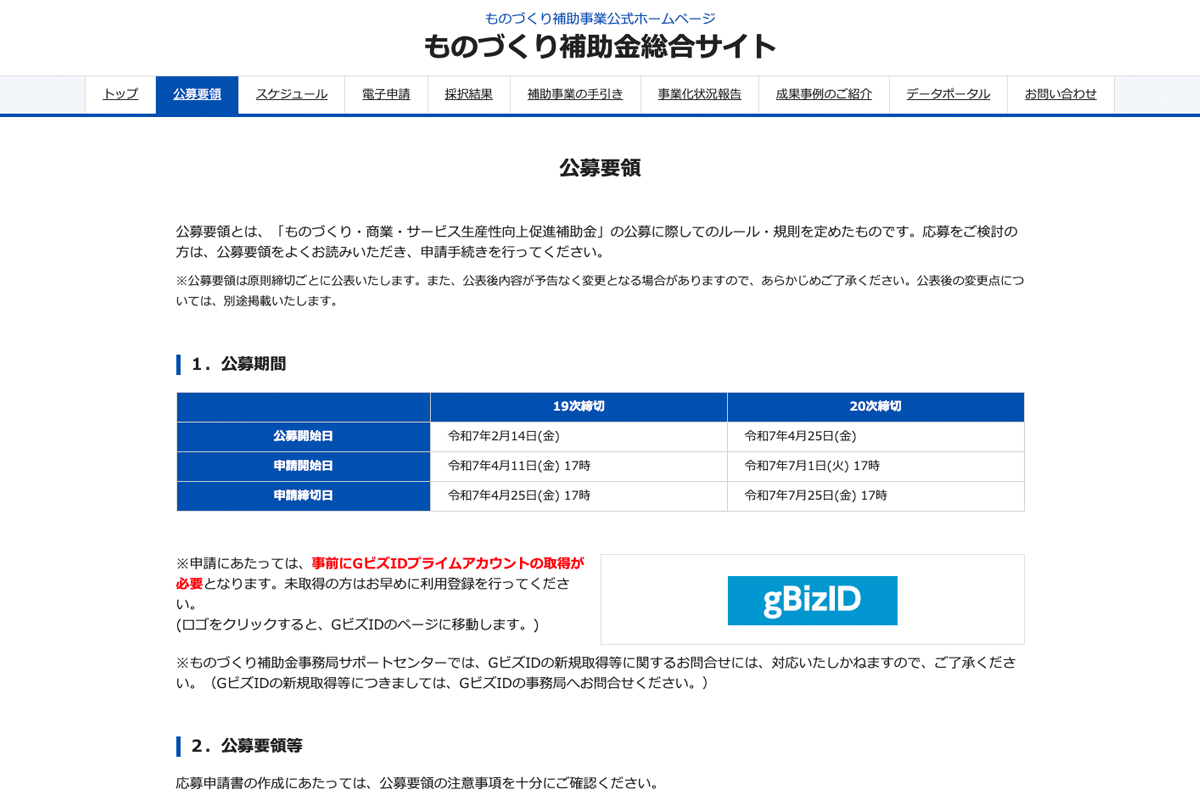
Task: Click the 令和7年4月11日(金) 17時 cell
Action: pyautogui.click(x=579, y=466)
